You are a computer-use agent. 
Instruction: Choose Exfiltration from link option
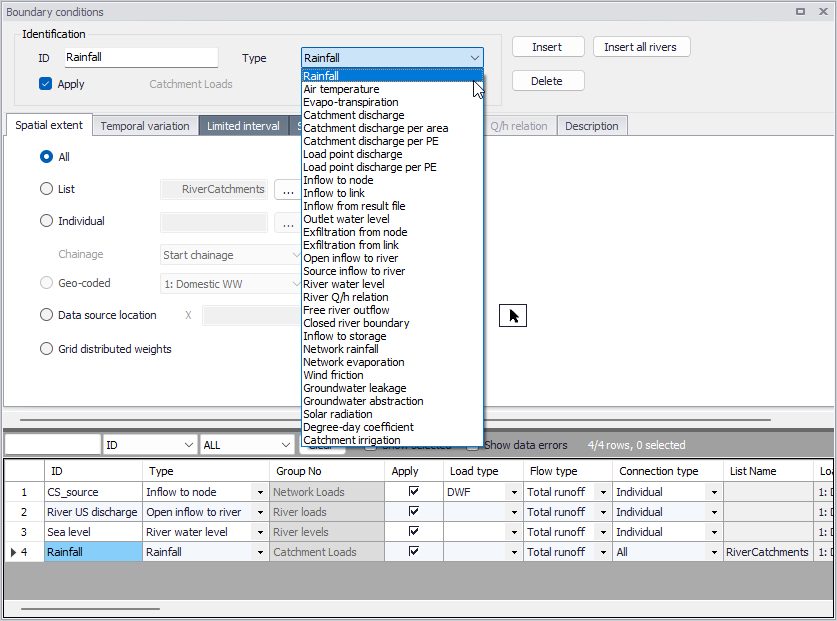pos(392,245)
